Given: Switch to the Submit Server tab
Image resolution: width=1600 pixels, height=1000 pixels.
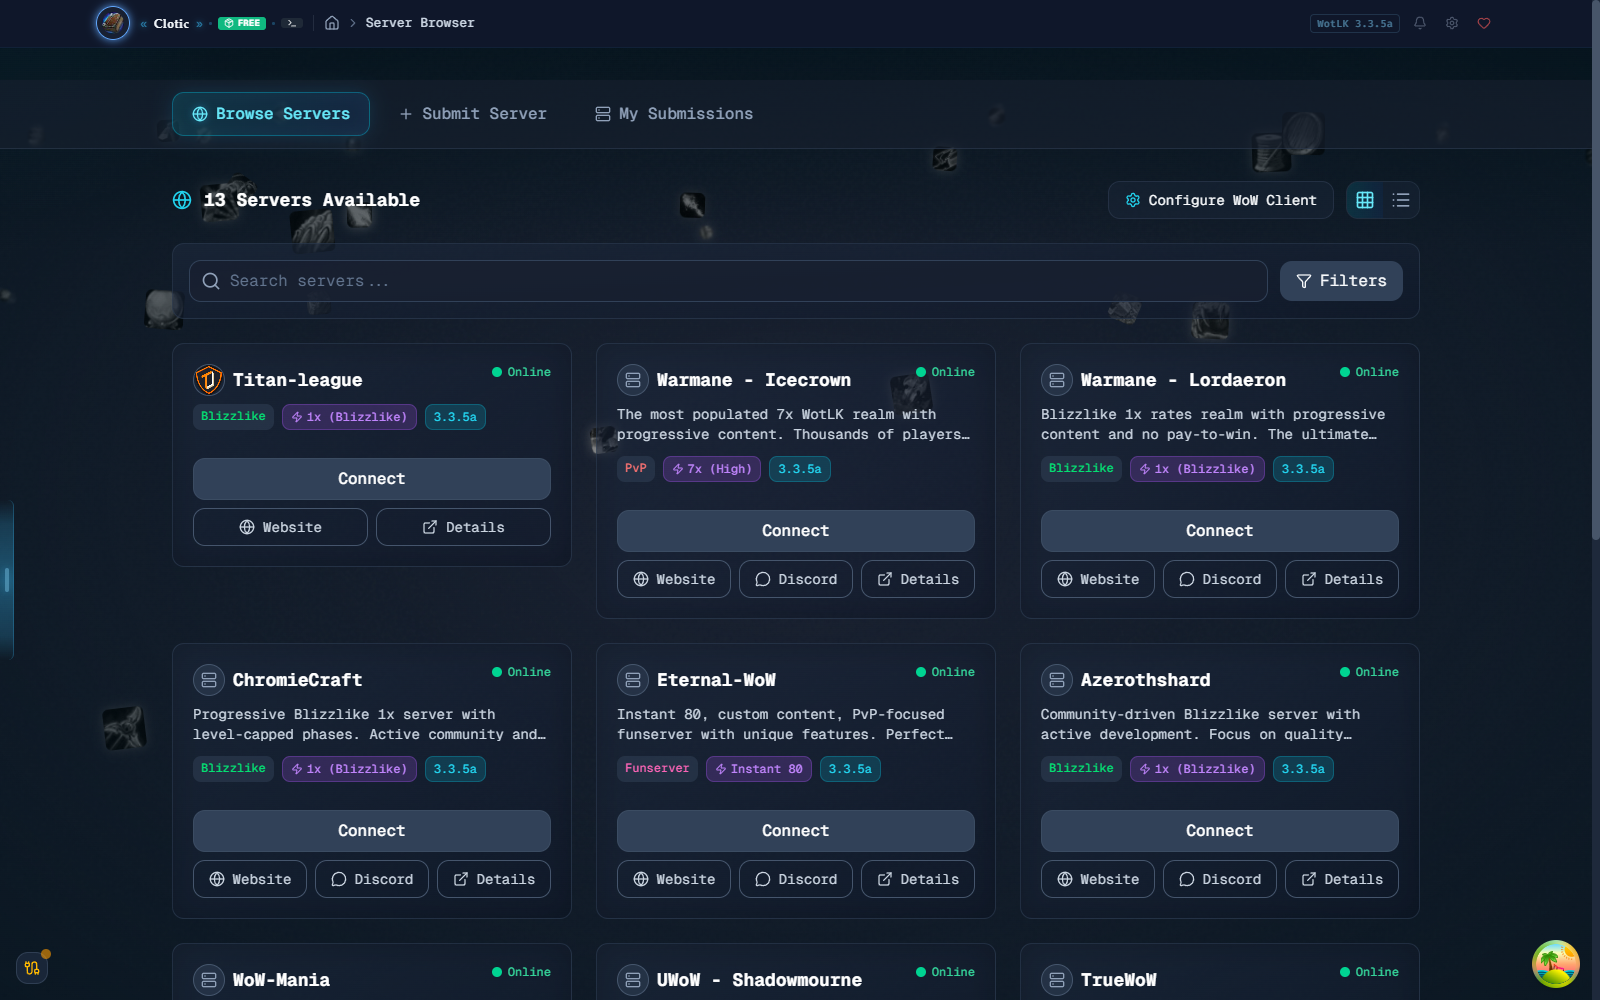Looking at the screenshot, I should tap(473, 113).
